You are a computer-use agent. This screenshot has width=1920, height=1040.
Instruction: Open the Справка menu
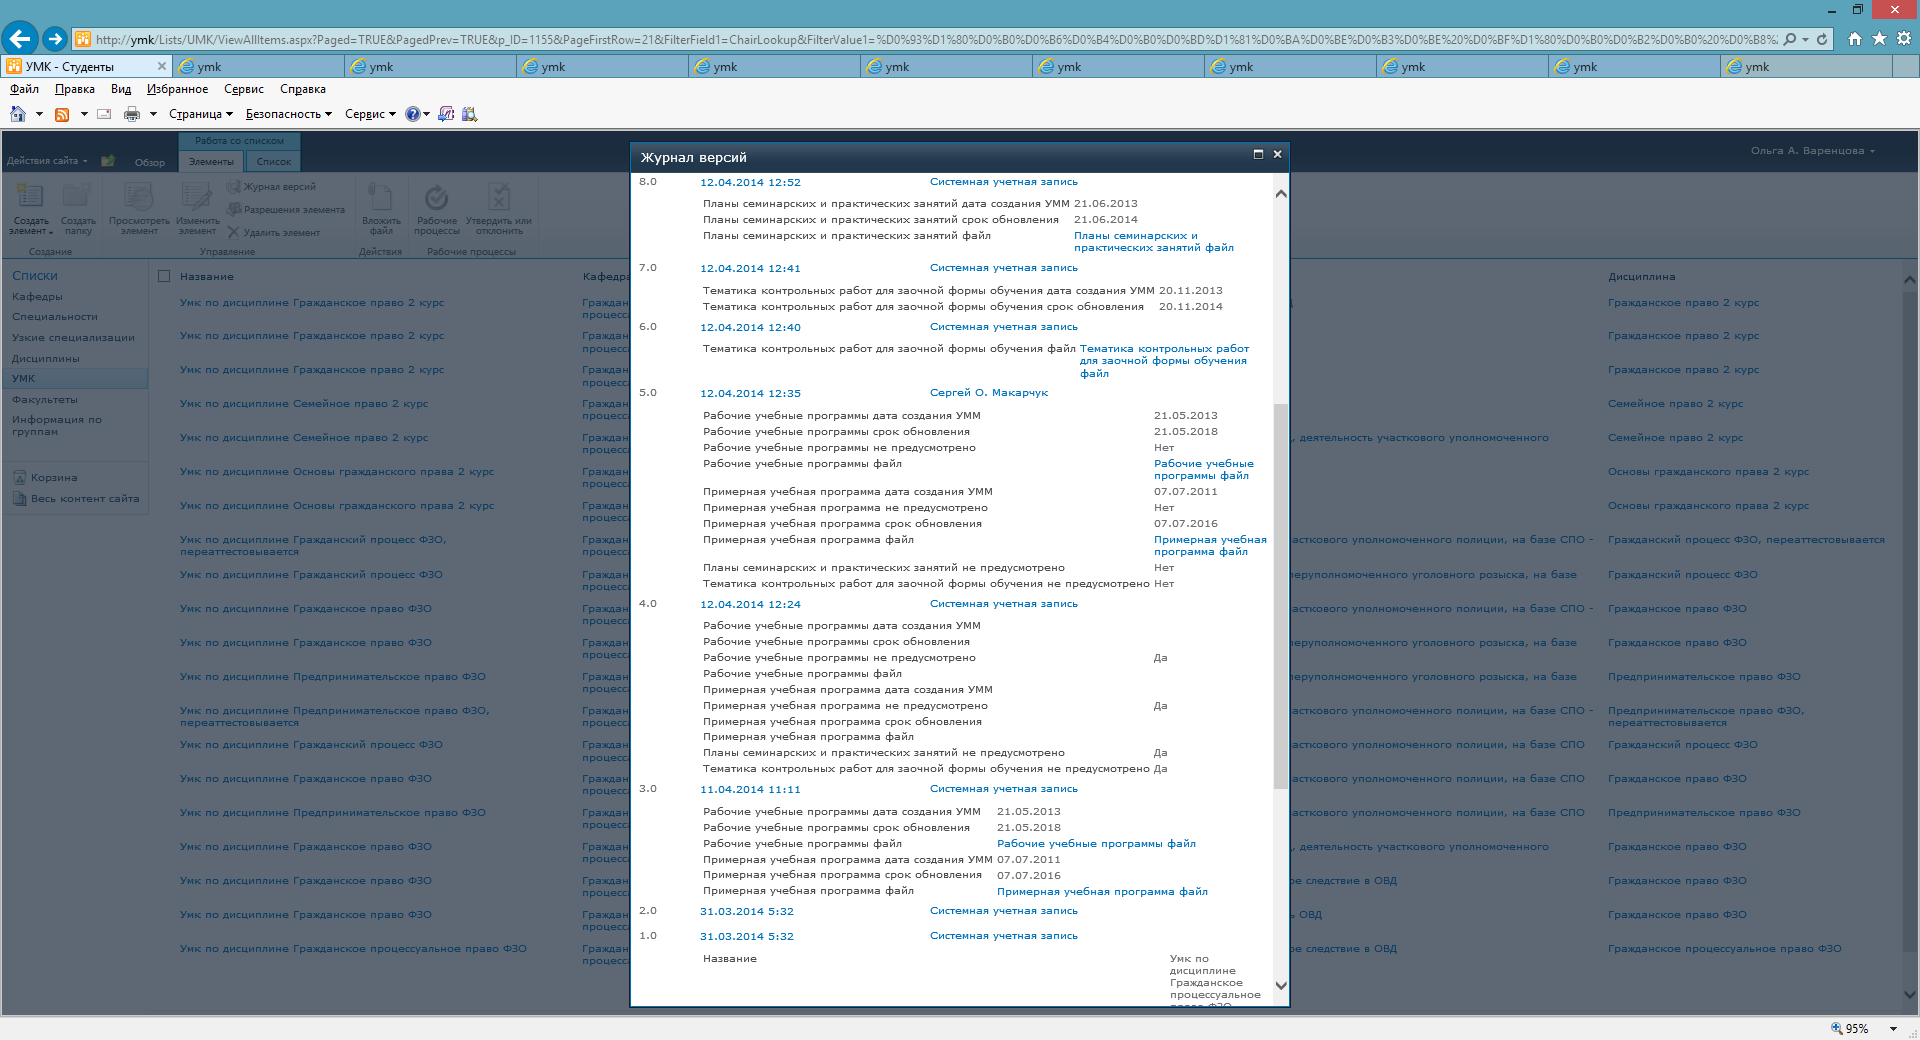tap(303, 89)
